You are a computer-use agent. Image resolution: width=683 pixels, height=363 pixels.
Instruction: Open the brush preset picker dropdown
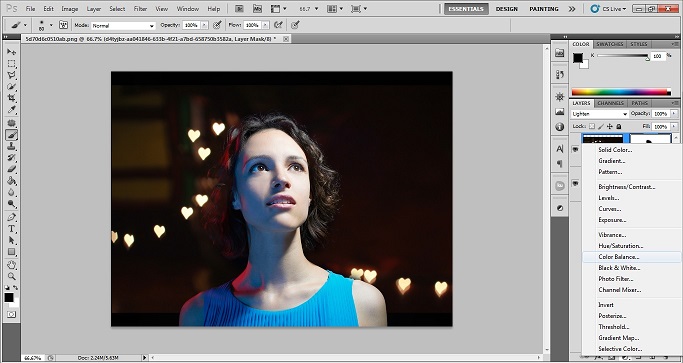pyautogui.click(x=51, y=25)
